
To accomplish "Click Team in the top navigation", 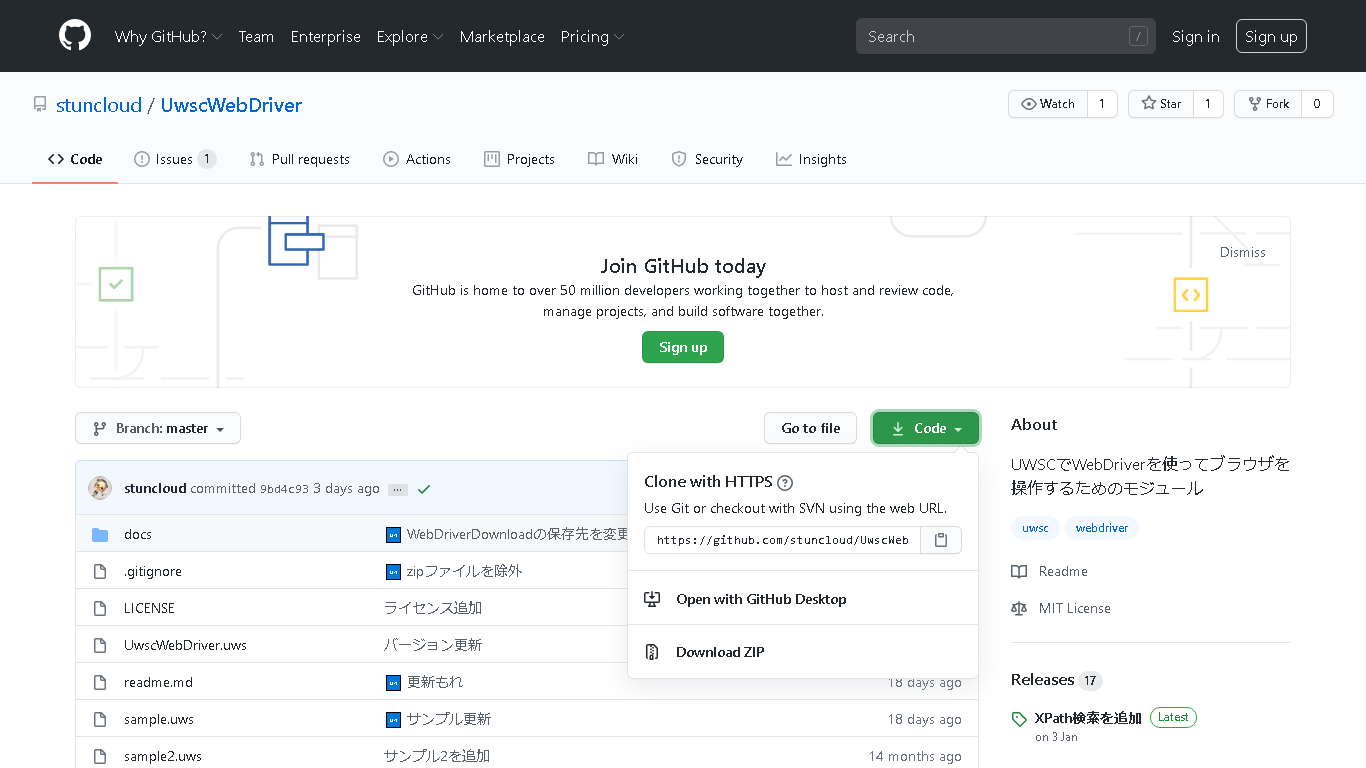I will coord(256,36).
